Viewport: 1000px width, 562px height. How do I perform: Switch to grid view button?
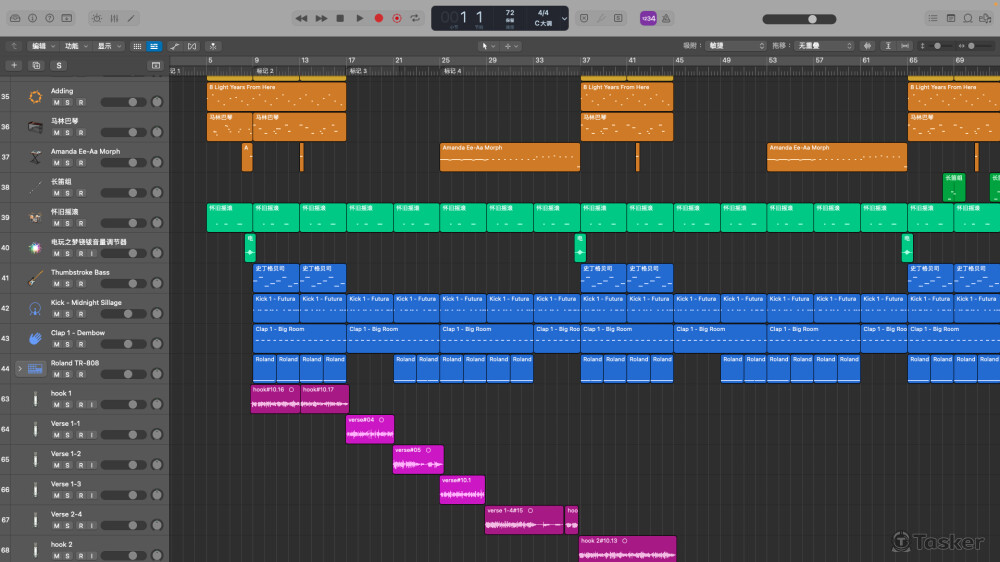click(137, 46)
